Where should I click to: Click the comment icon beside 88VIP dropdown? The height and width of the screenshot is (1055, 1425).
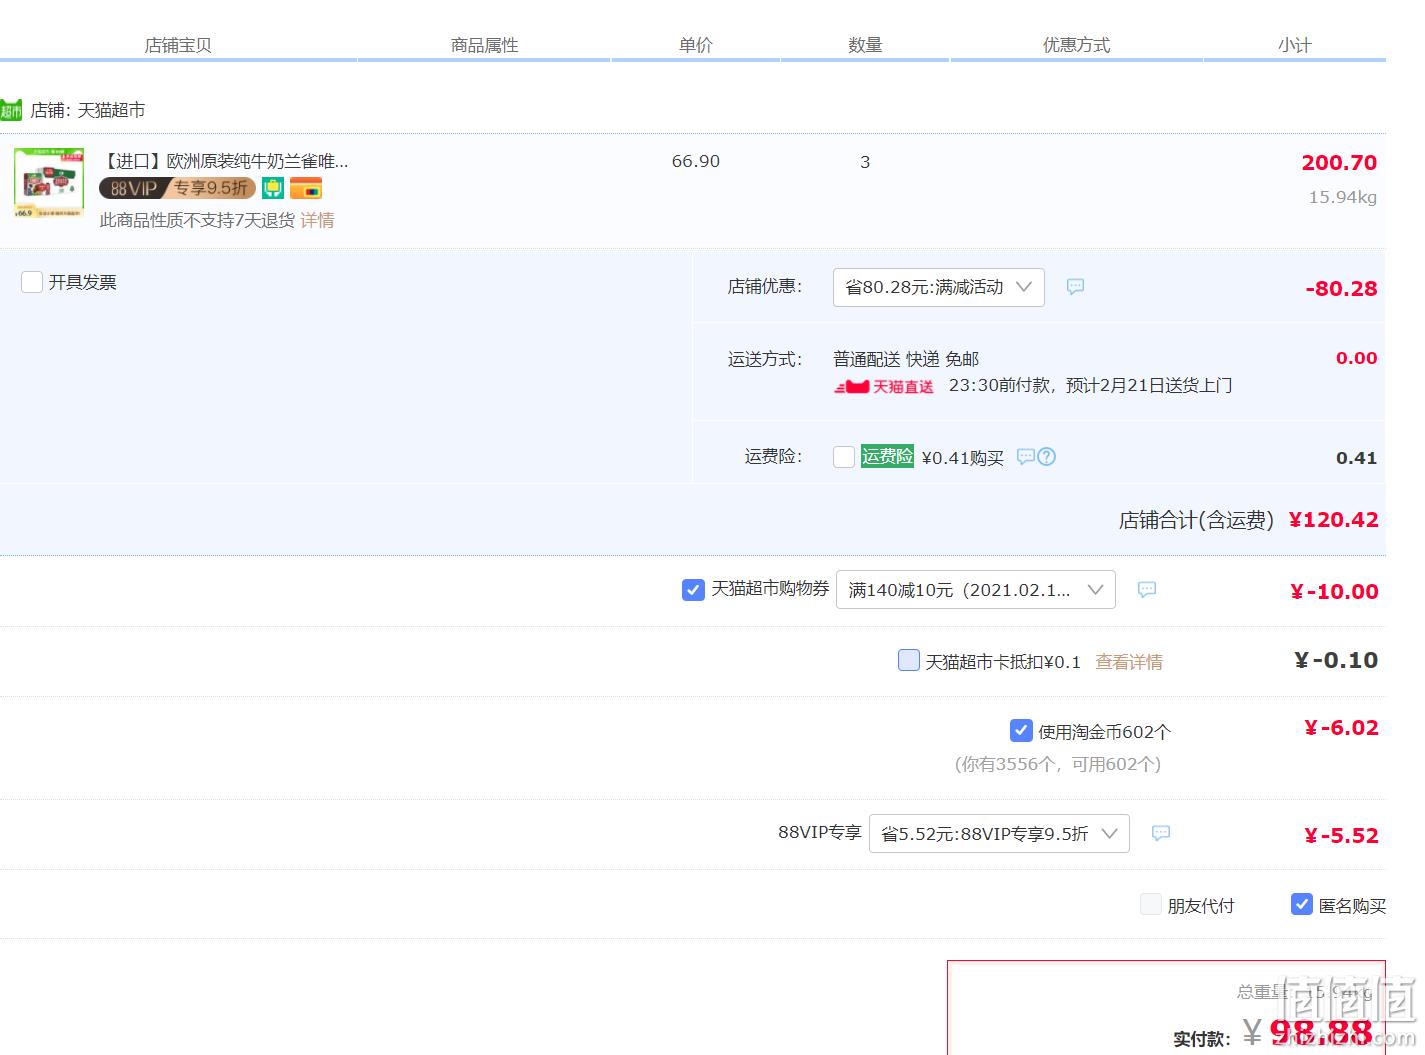(1161, 833)
